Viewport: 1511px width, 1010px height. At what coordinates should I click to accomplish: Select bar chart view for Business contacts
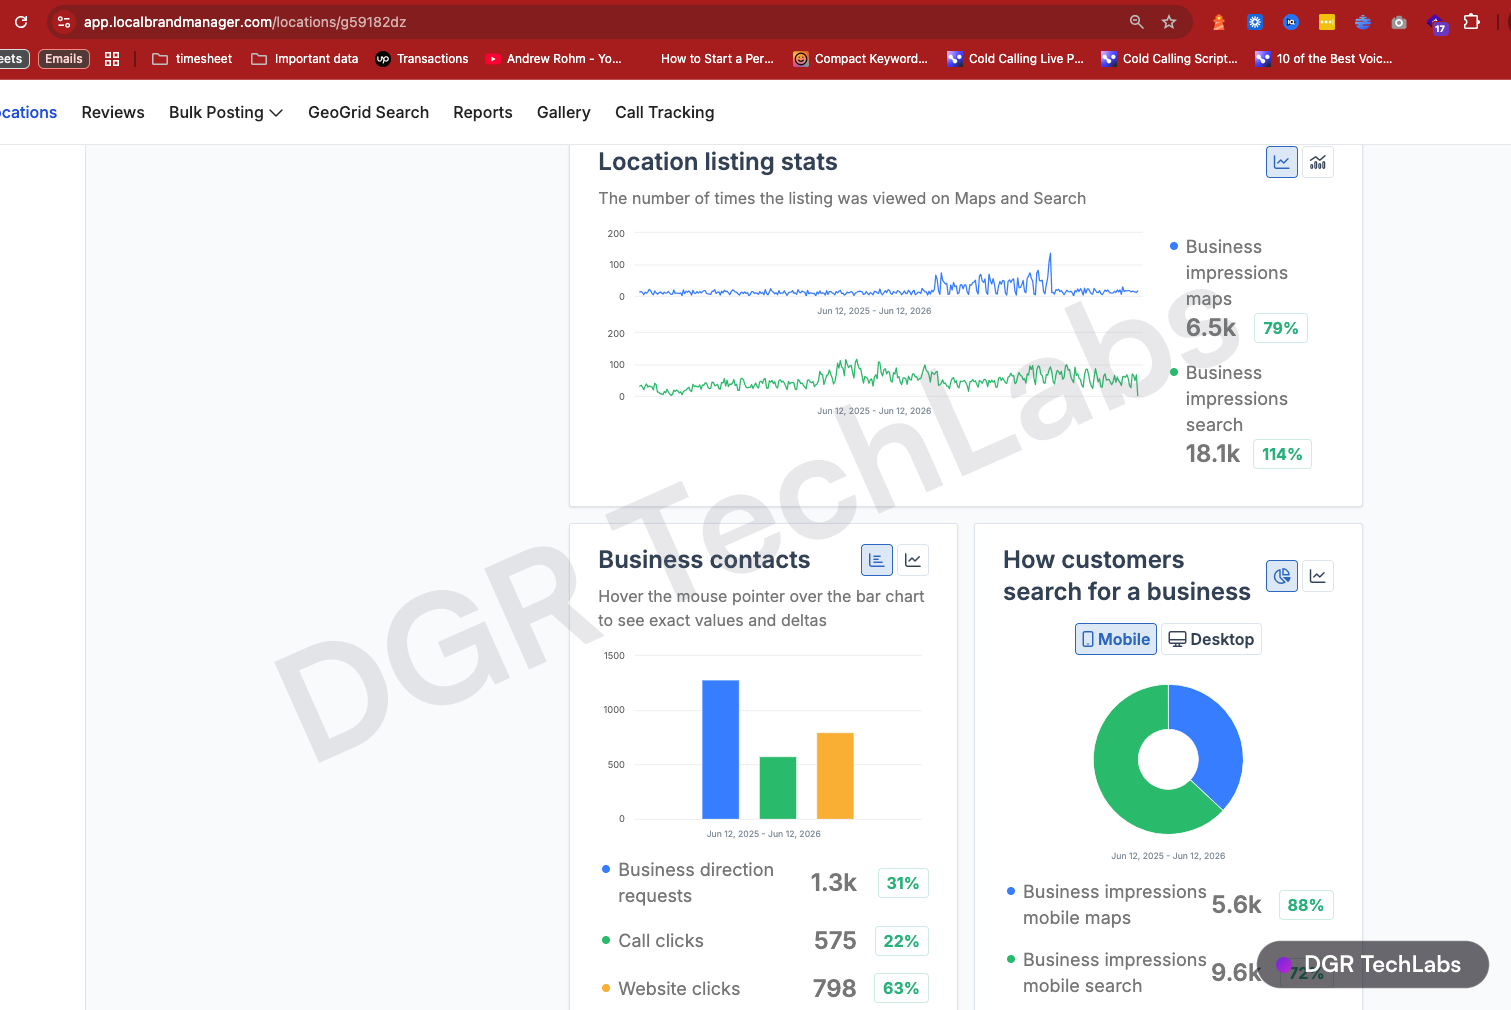coord(877,560)
